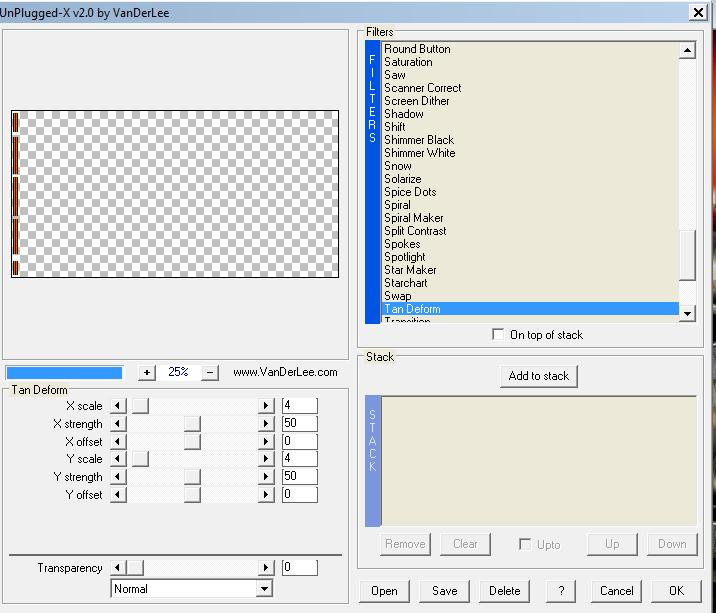This screenshot has height=613, width=716.
Task: Click the left arrow of Y strength slider
Action: (x=118, y=476)
